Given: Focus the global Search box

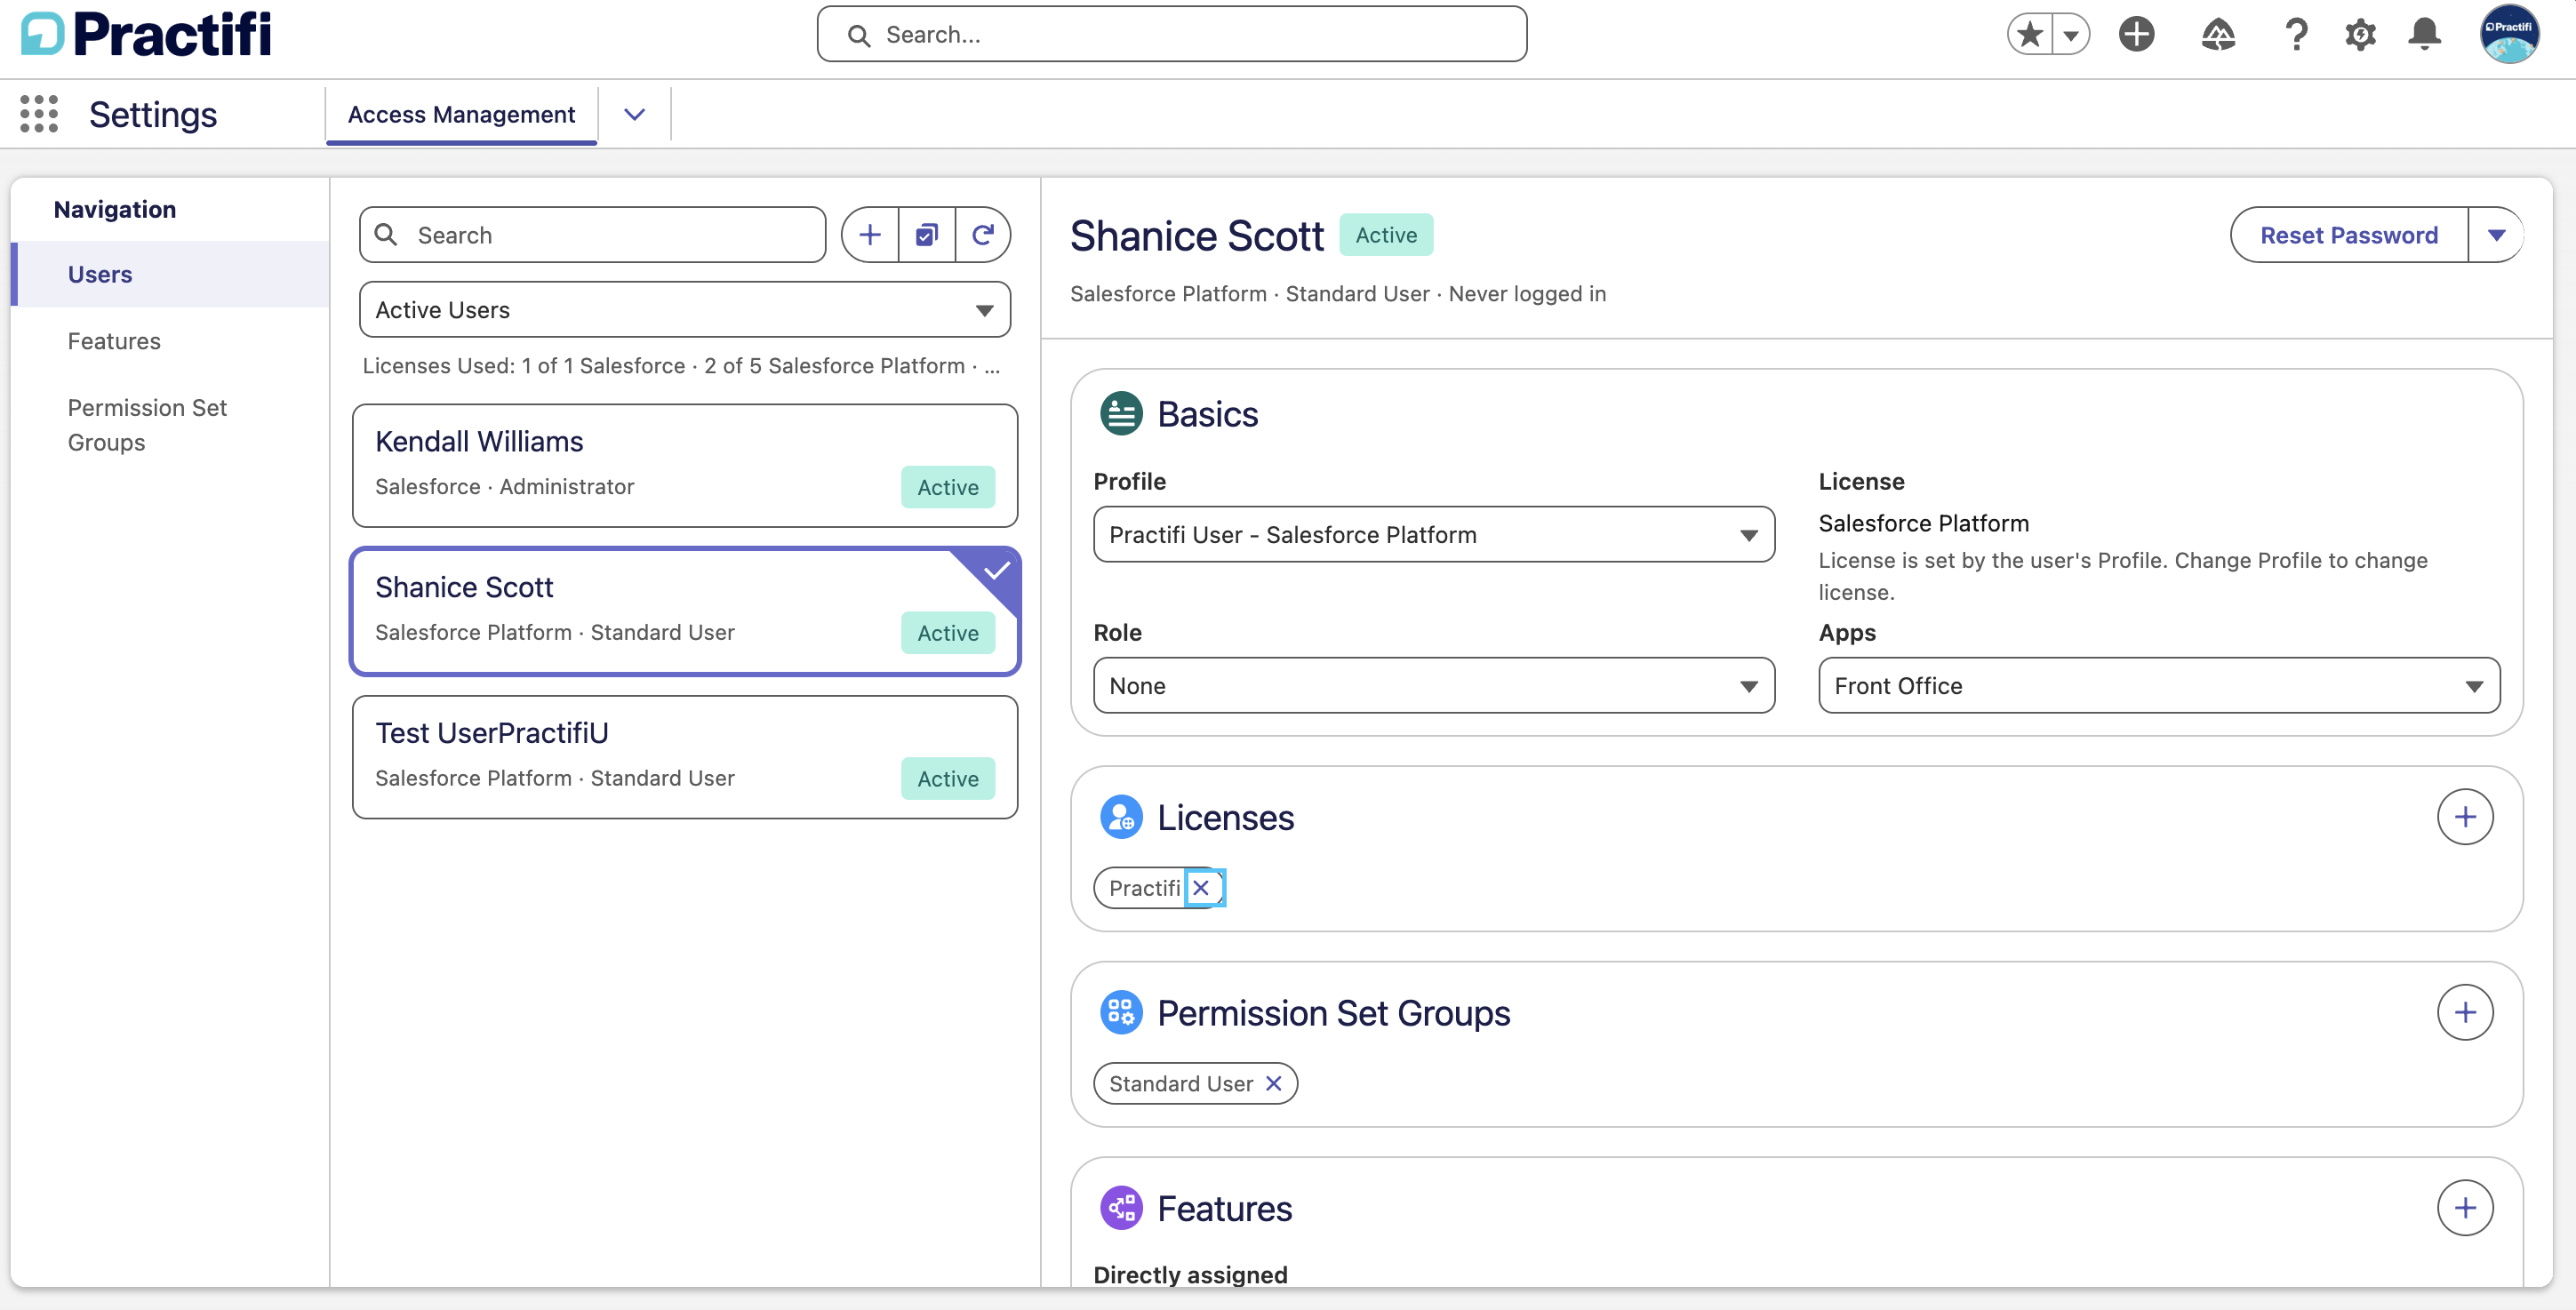Looking at the screenshot, I should coord(1172,35).
